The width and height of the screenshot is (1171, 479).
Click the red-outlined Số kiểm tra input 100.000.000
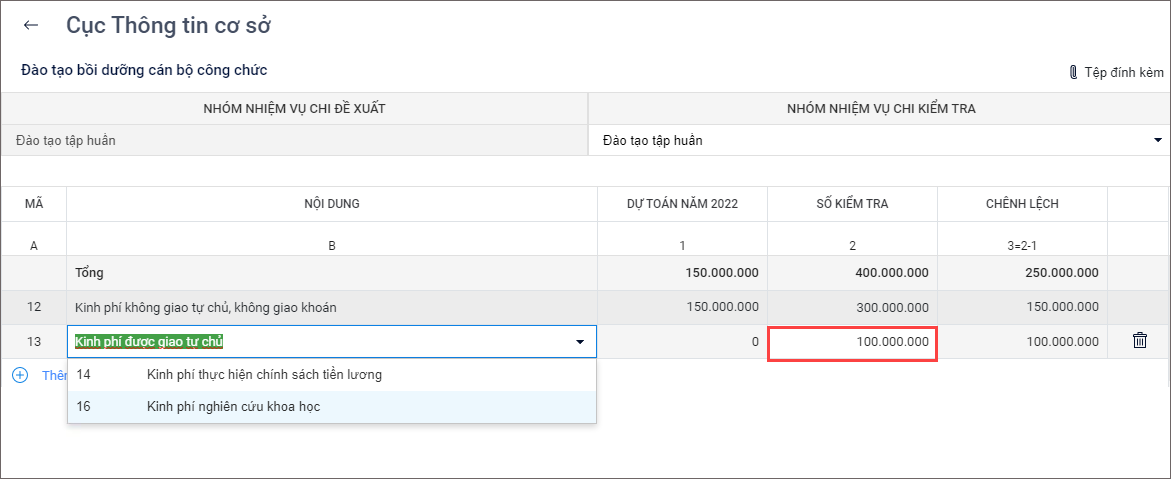(x=852, y=343)
